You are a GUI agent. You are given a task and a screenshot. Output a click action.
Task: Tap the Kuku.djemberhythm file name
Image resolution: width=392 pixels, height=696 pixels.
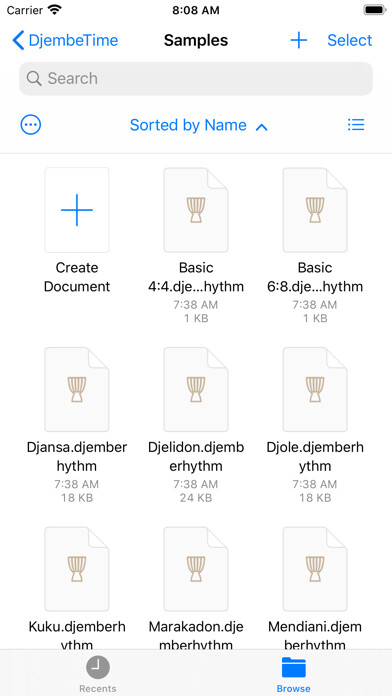click(x=77, y=635)
